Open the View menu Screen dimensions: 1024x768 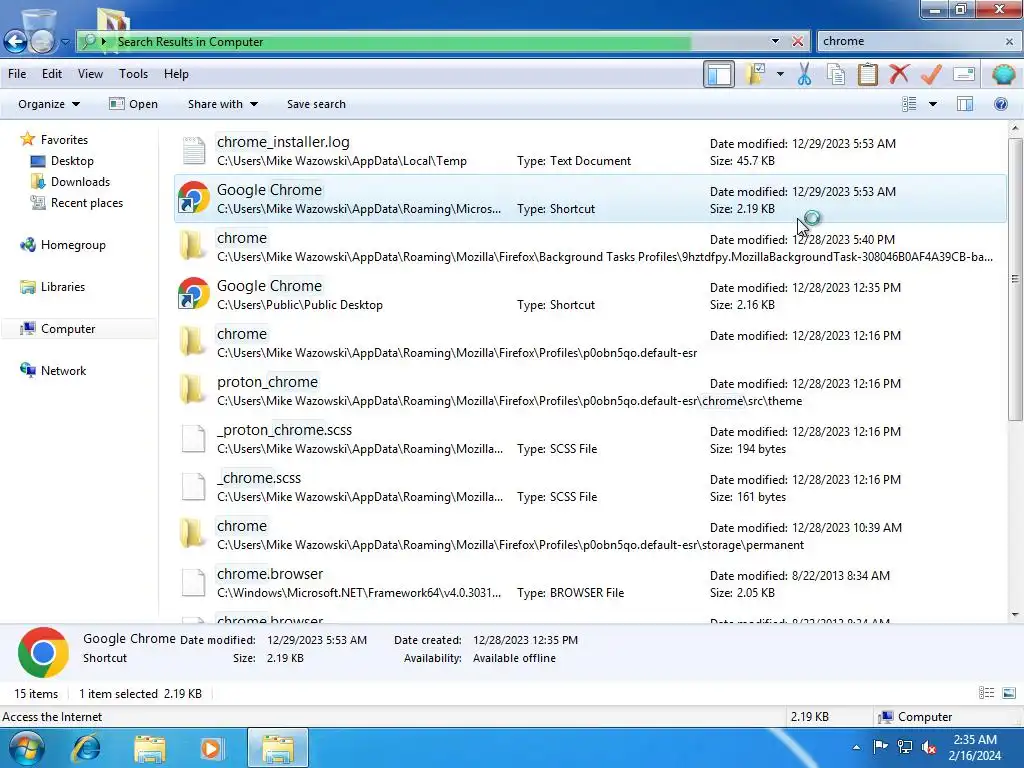coord(90,74)
